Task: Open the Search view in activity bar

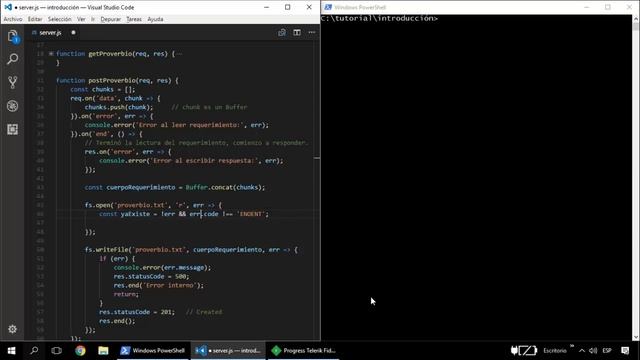Action: [x=13, y=59]
